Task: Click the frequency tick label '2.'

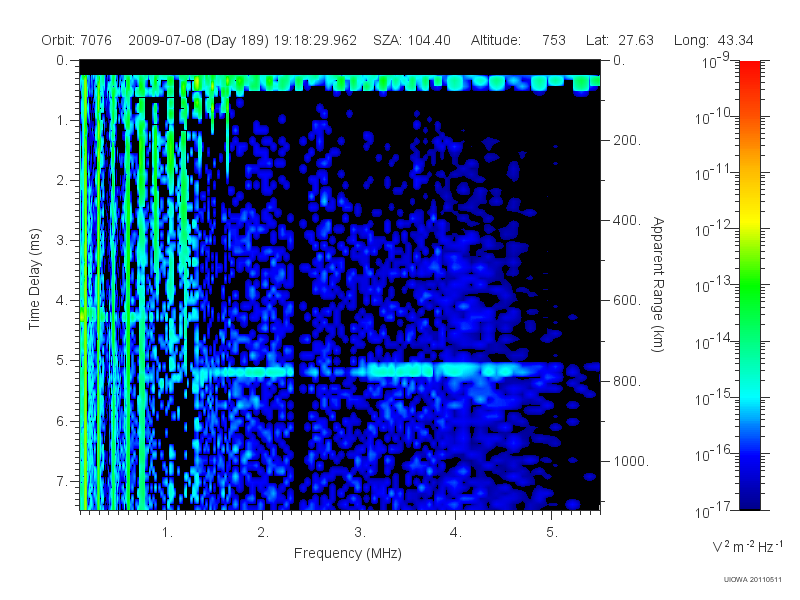Action: 263,533
